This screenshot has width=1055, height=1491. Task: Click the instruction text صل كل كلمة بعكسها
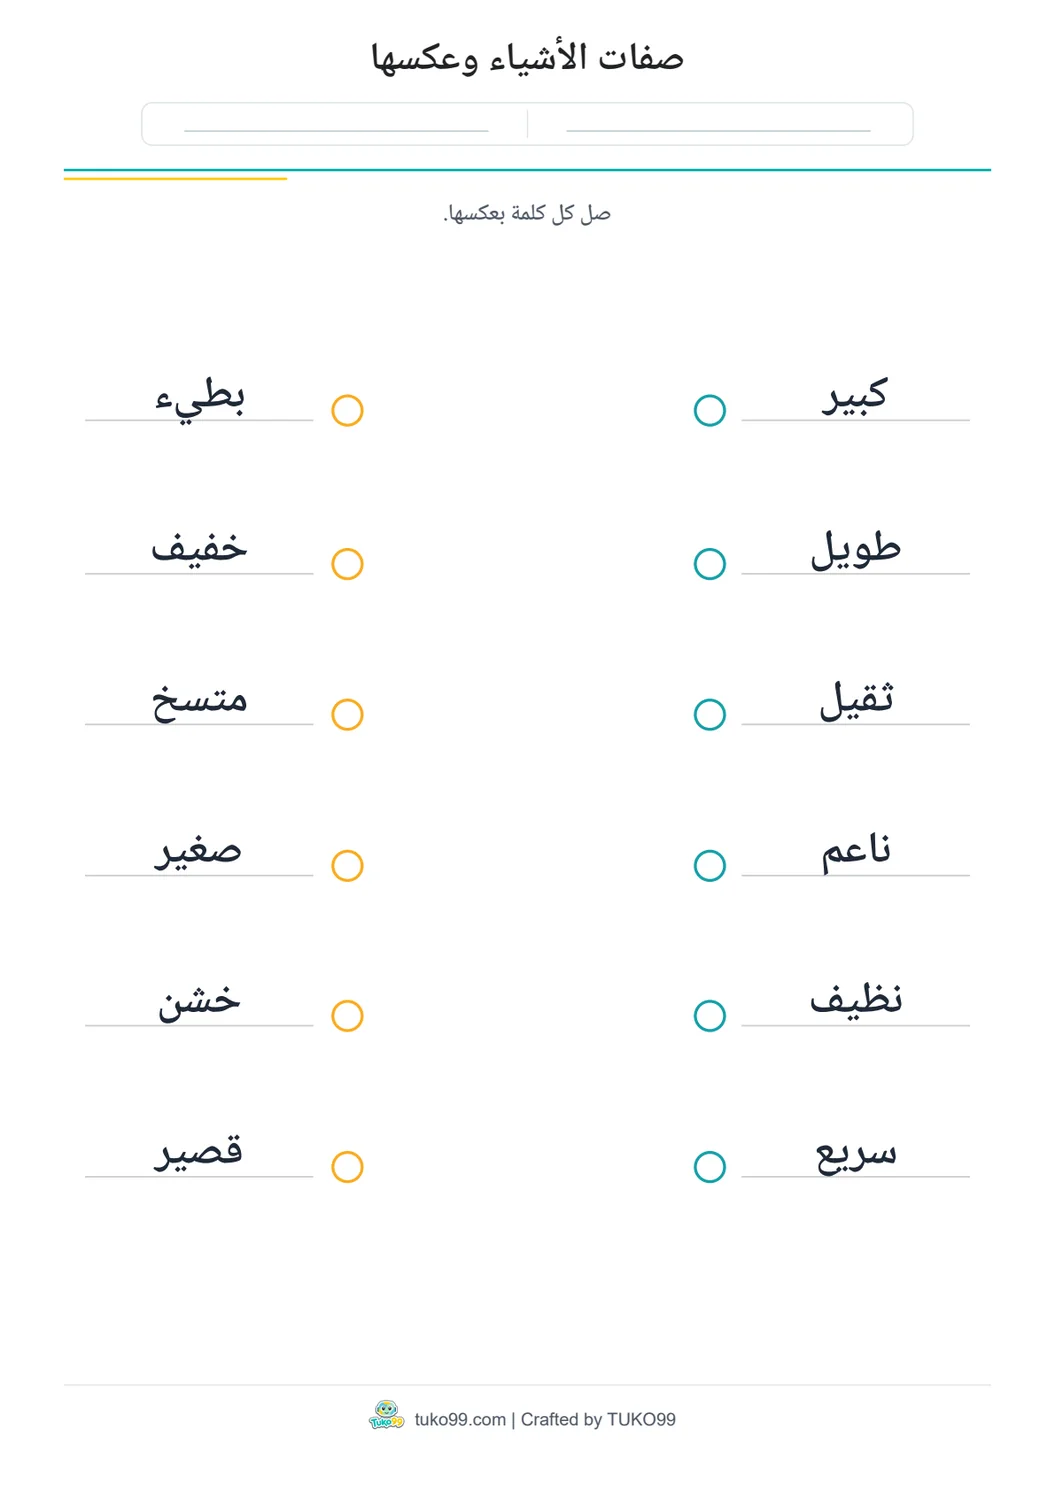pos(527,213)
